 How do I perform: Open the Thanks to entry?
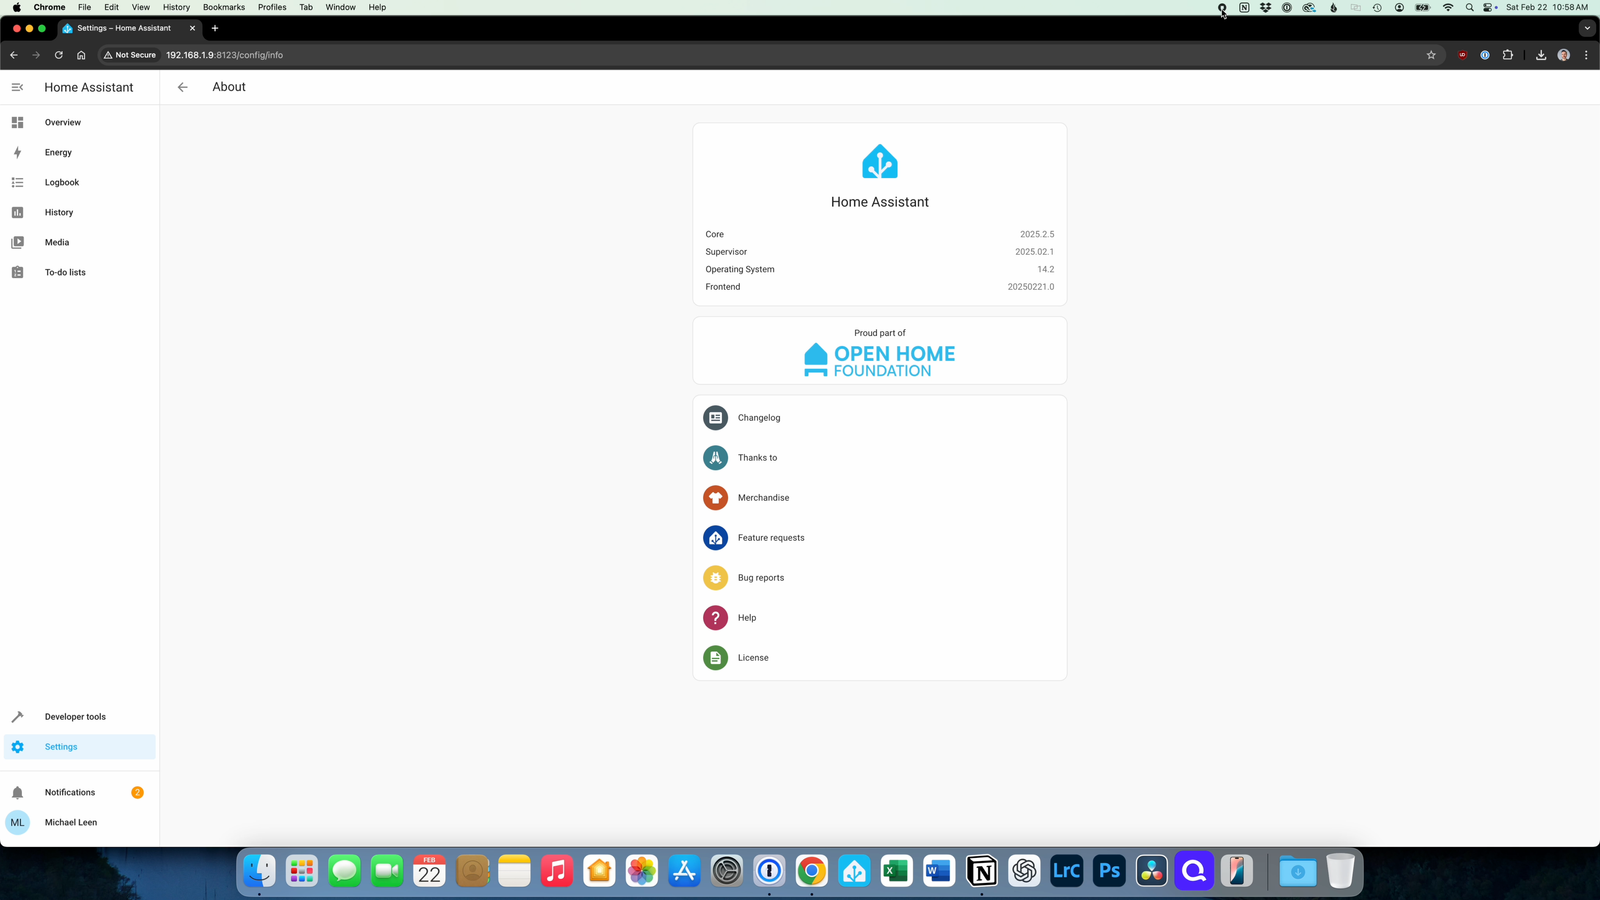point(757,458)
